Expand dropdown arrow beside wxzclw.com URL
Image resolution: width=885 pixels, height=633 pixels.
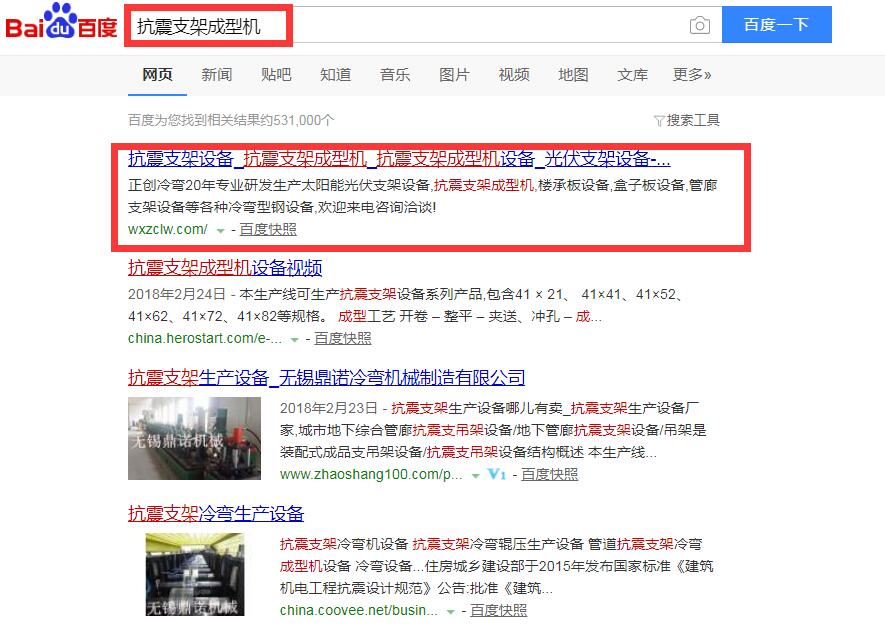coord(220,230)
